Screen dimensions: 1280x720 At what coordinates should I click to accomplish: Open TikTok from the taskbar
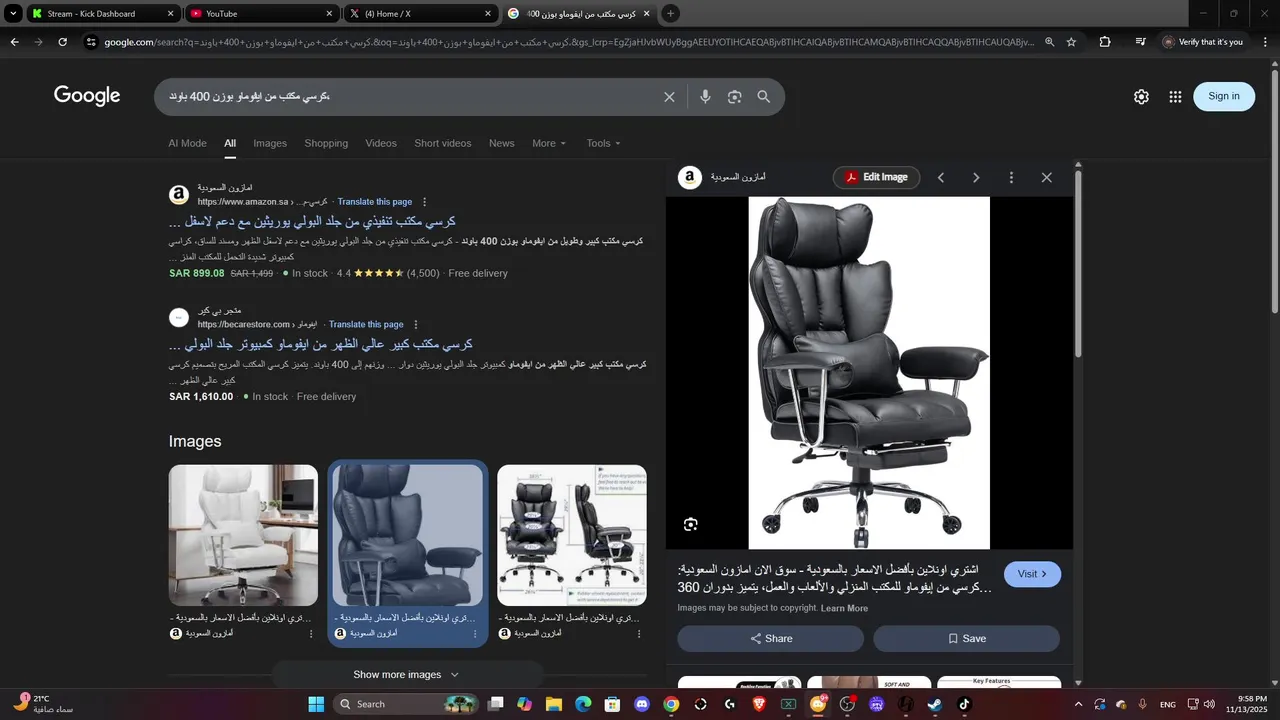click(964, 704)
